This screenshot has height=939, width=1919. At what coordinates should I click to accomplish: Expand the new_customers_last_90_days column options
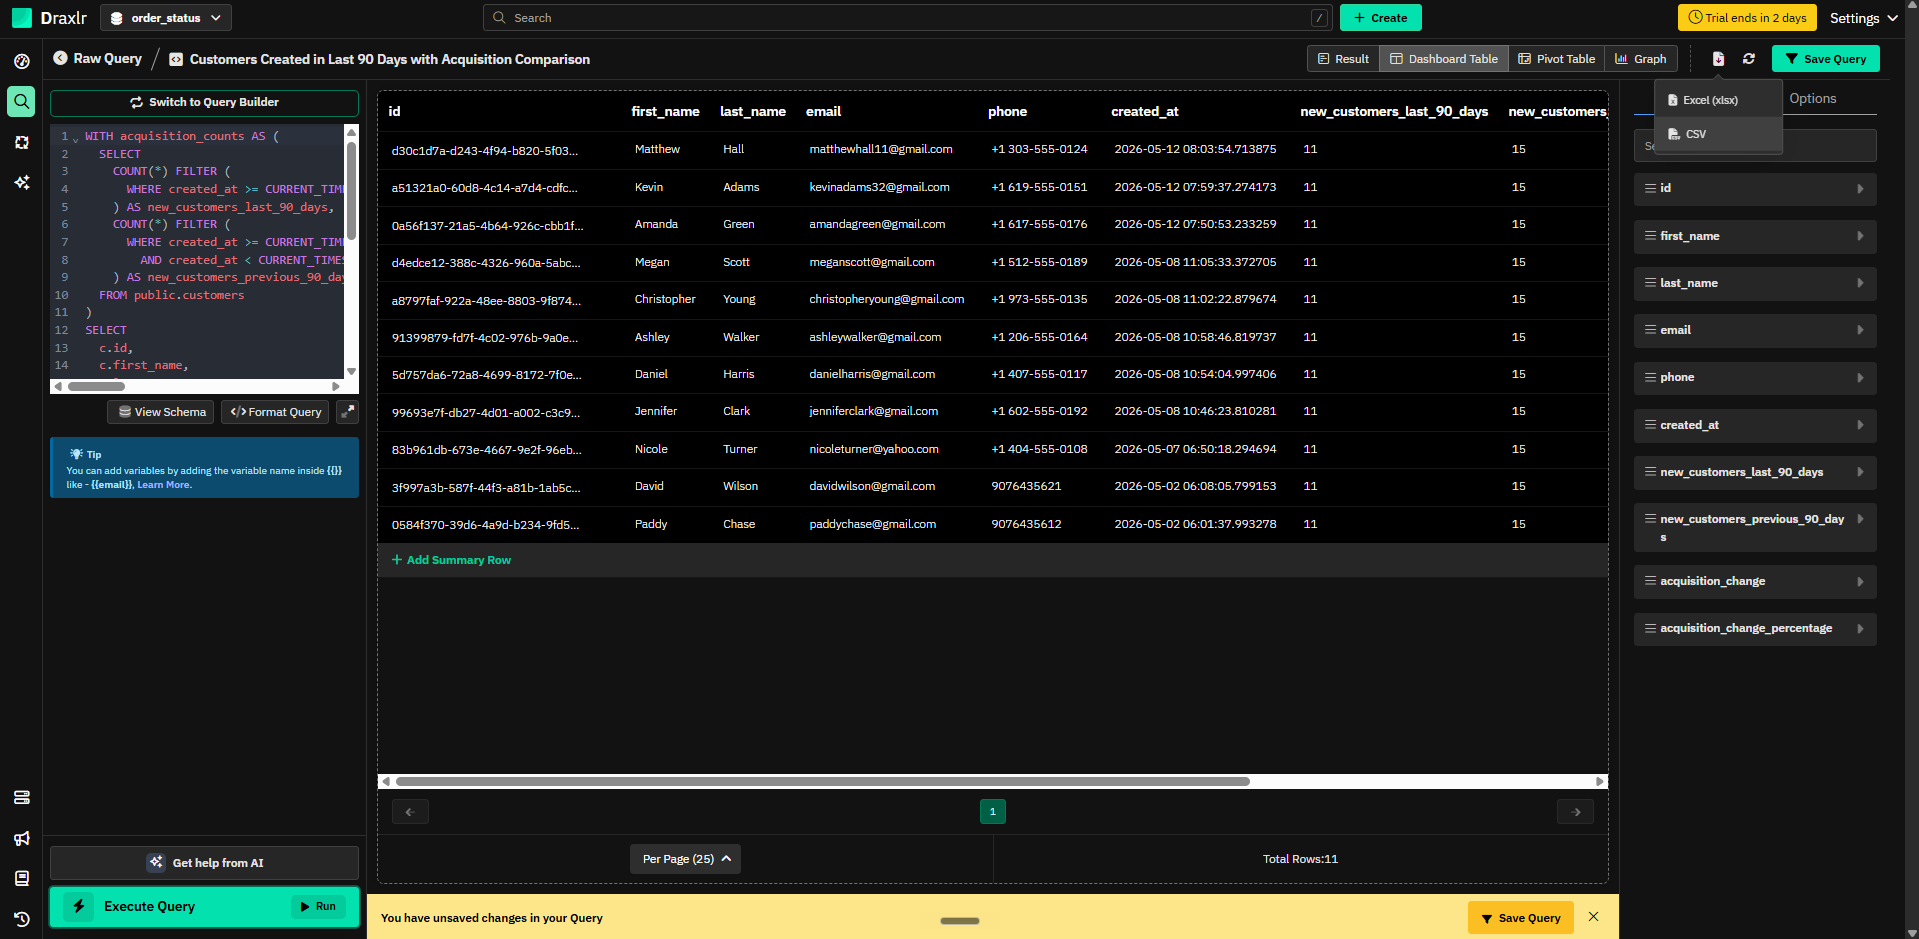[1860, 472]
